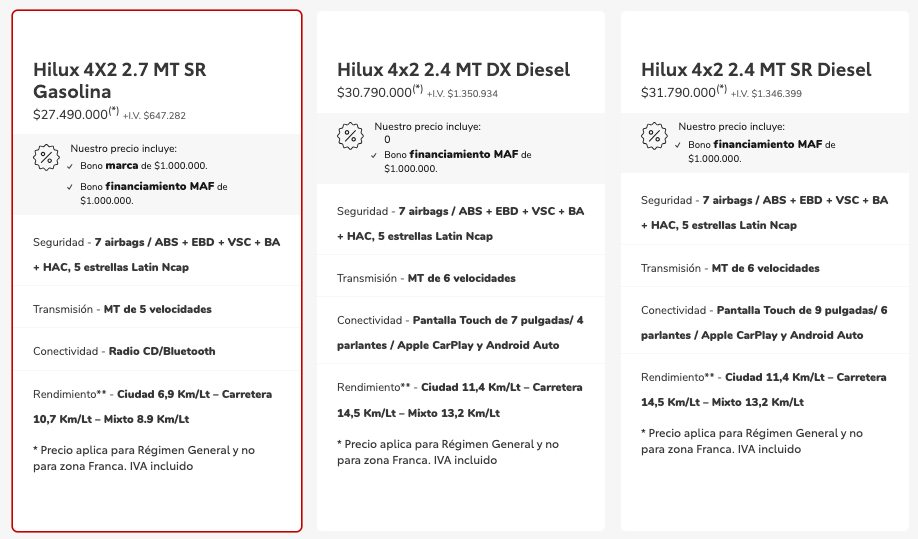This screenshot has height=539, width=918.
Task: Click Radio CD/Bluetooth connectivity row
Action: (x=157, y=351)
